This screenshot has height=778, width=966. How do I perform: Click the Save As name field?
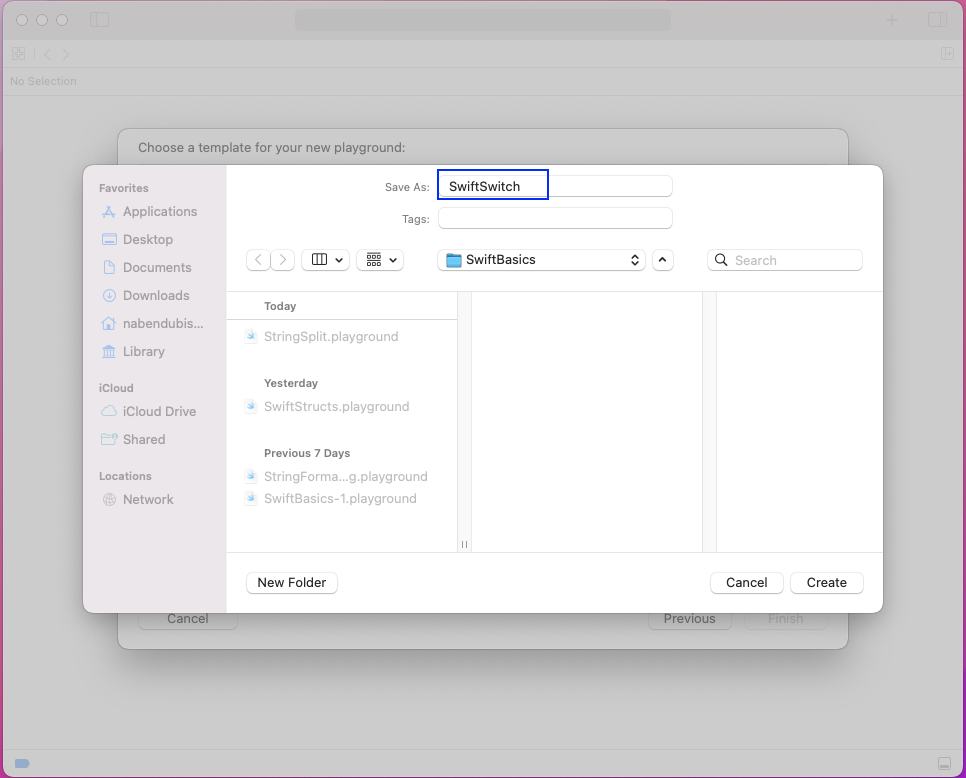555,186
